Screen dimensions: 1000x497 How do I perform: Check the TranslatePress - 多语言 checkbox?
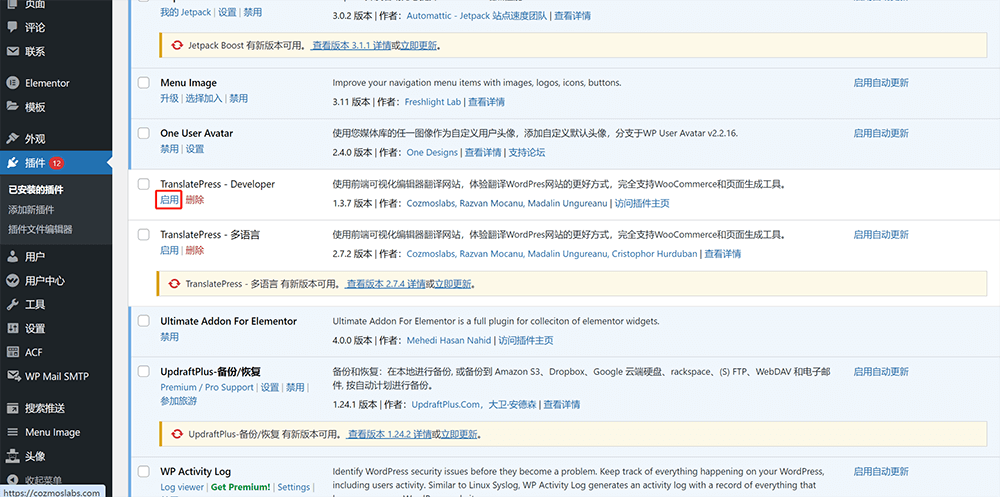[x=144, y=235]
